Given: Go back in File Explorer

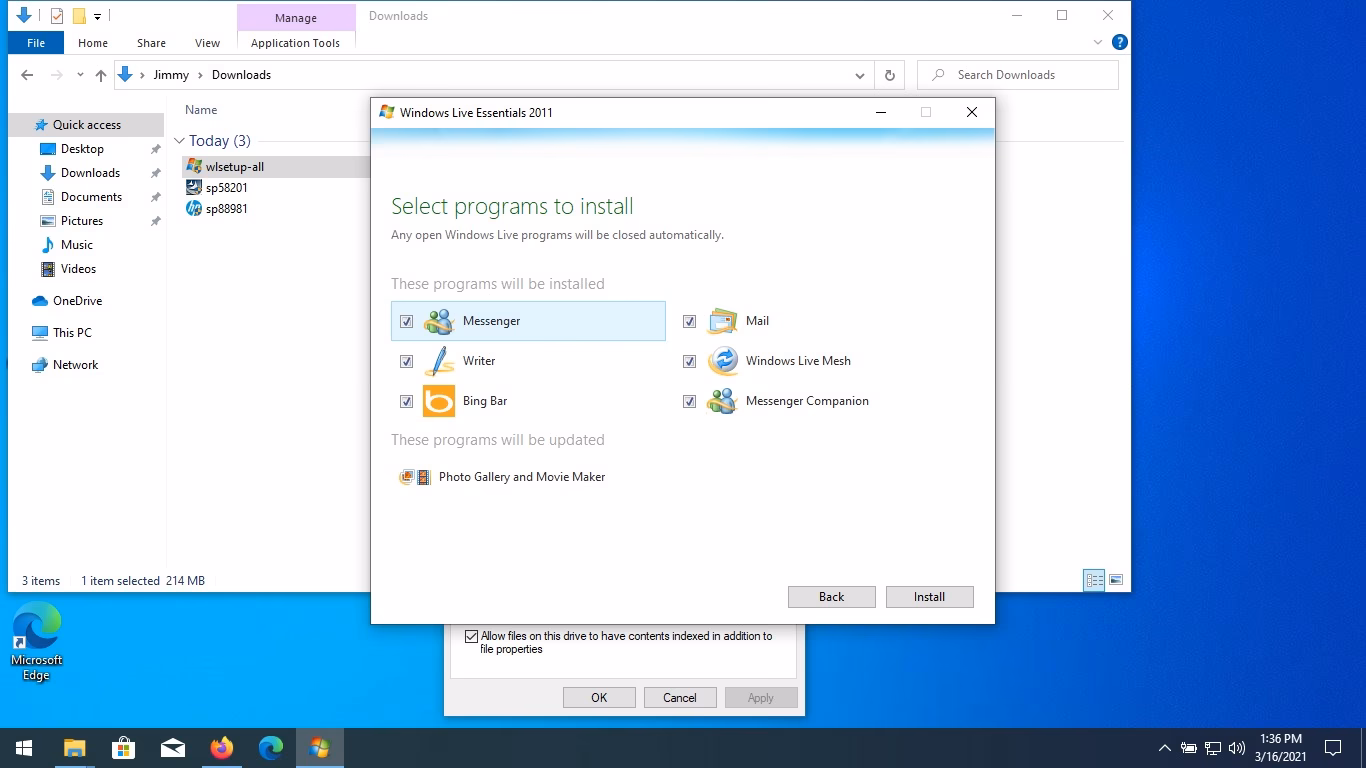Looking at the screenshot, I should pyautogui.click(x=27, y=75).
